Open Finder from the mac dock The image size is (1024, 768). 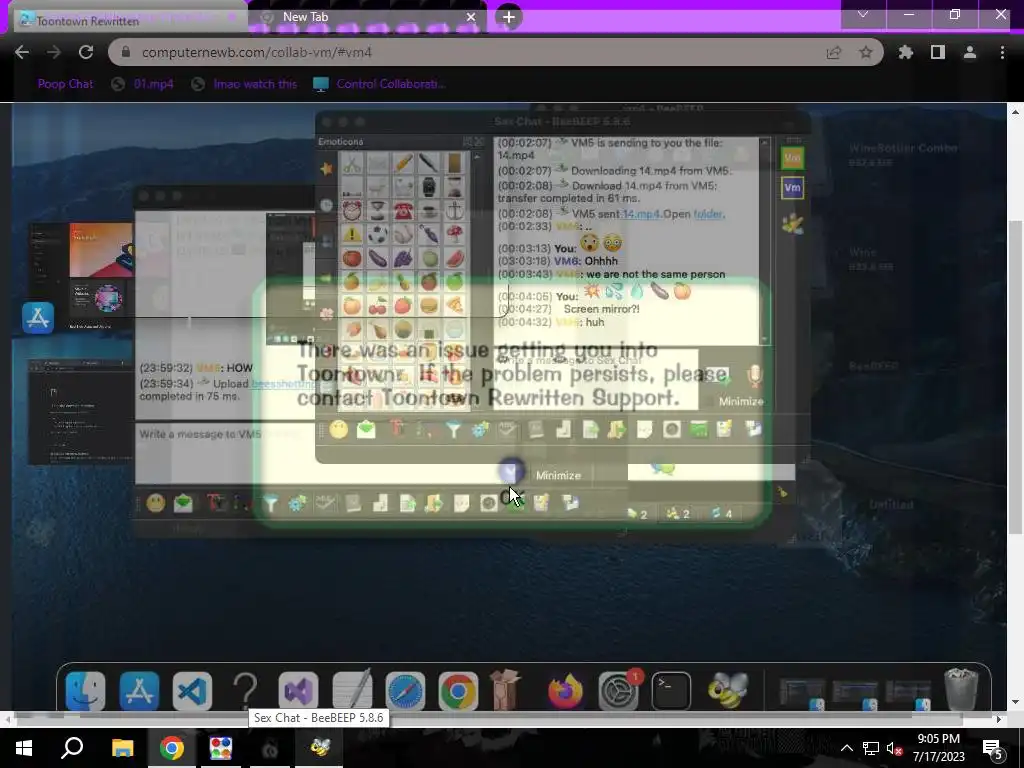[x=86, y=690]
